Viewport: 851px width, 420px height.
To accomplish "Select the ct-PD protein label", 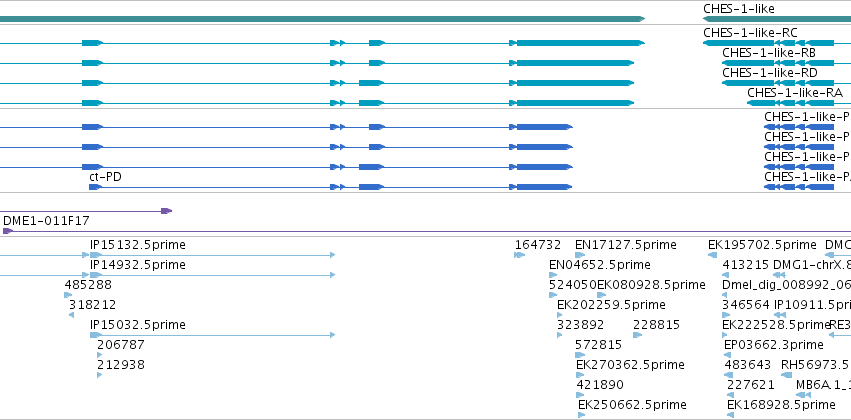I will point(105,176).
